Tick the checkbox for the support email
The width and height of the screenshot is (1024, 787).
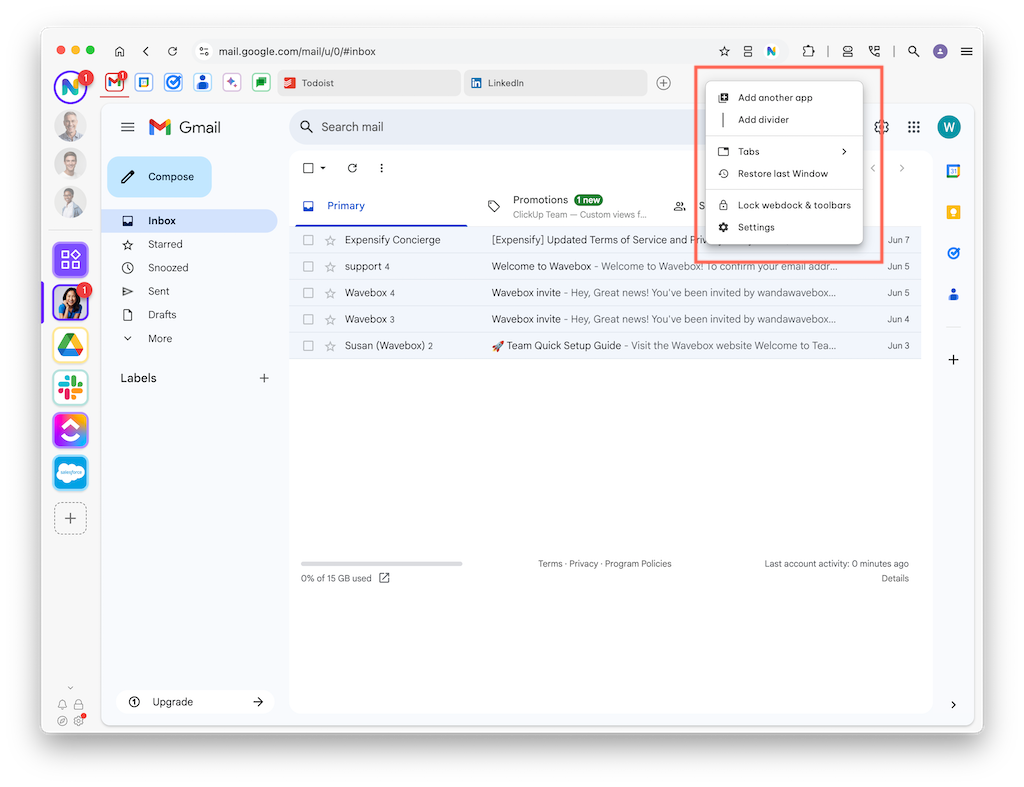(x=308, y=266)
